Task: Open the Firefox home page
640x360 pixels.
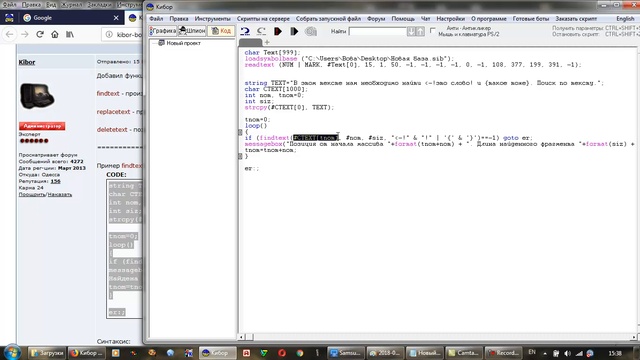Action: click(55, 34)
